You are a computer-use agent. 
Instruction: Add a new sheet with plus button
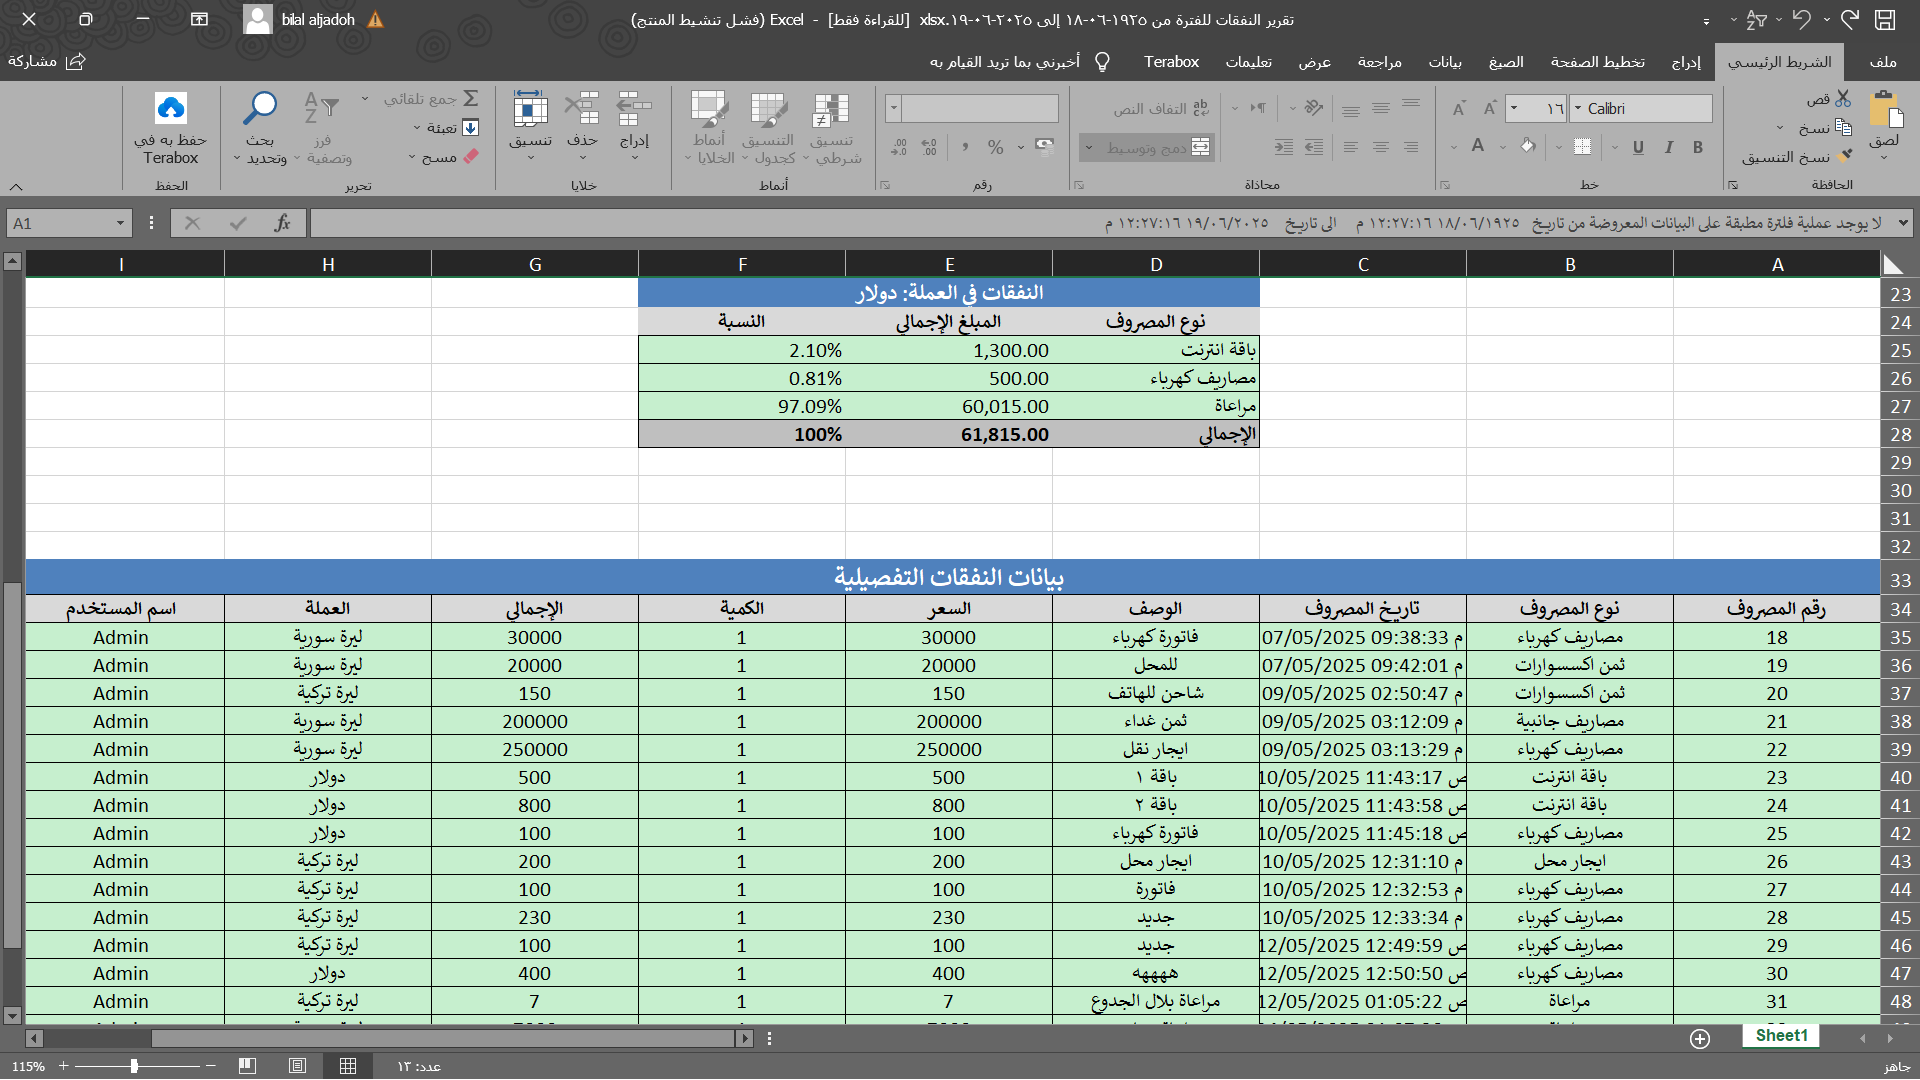[1700, 1038]
